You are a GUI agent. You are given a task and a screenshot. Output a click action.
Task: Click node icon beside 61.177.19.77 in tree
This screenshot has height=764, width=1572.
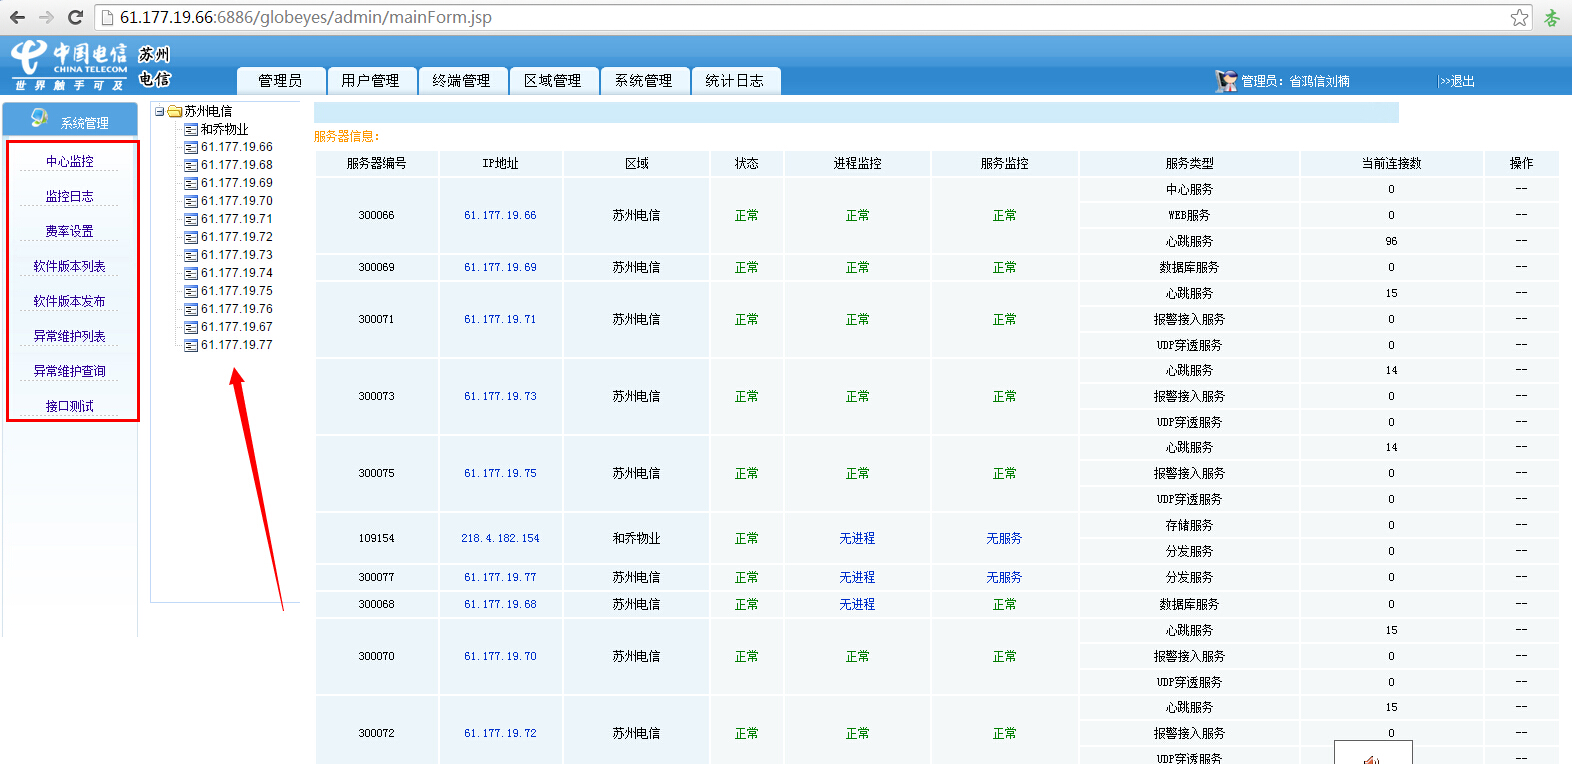[x=191, y=345]
